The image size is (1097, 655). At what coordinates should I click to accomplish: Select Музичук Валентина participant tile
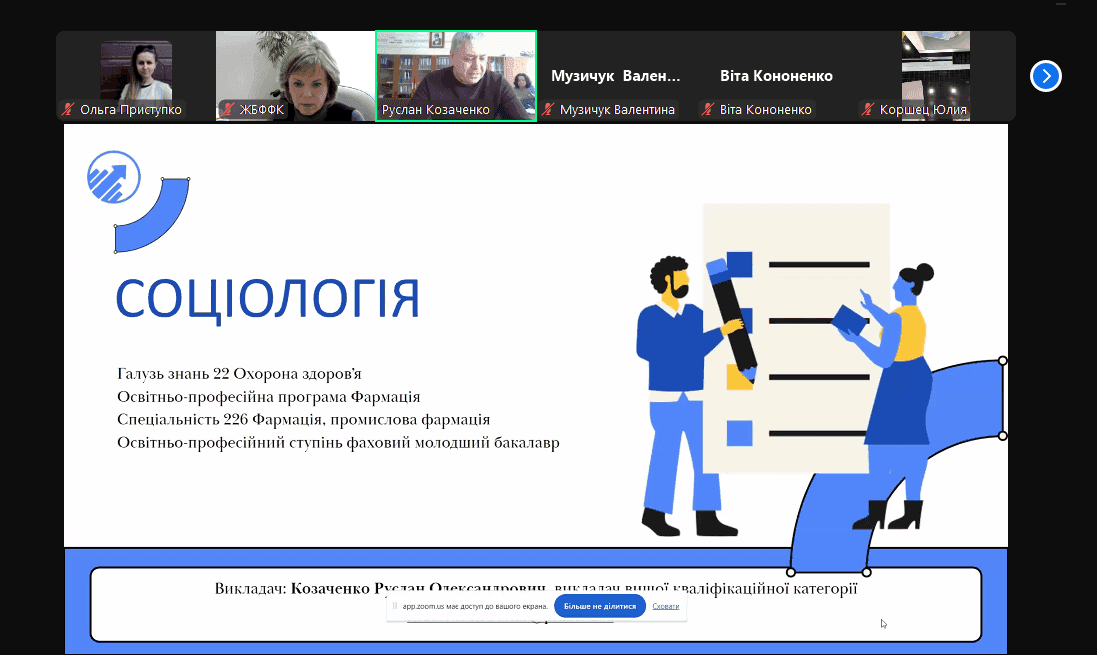pos(616,76)
